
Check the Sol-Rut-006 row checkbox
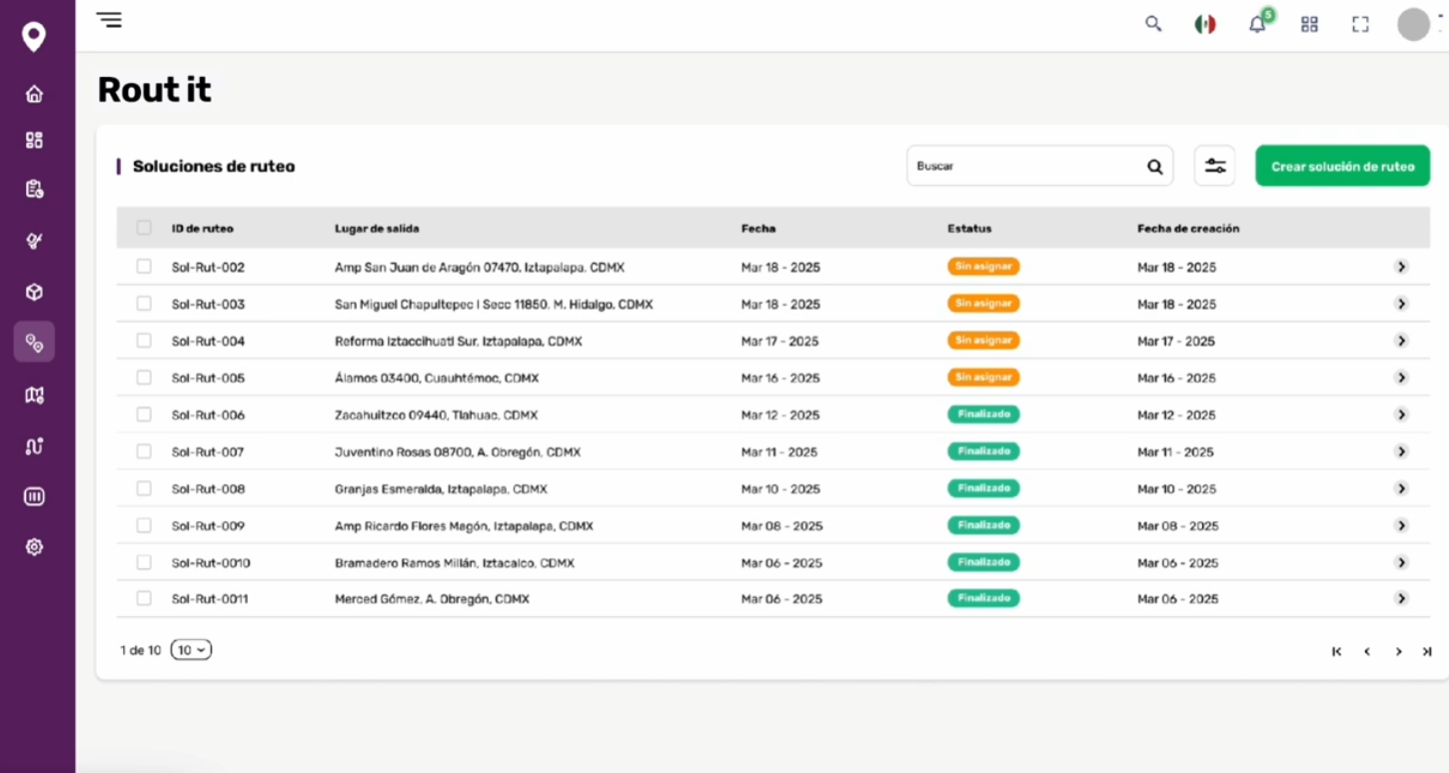point(144,414)
